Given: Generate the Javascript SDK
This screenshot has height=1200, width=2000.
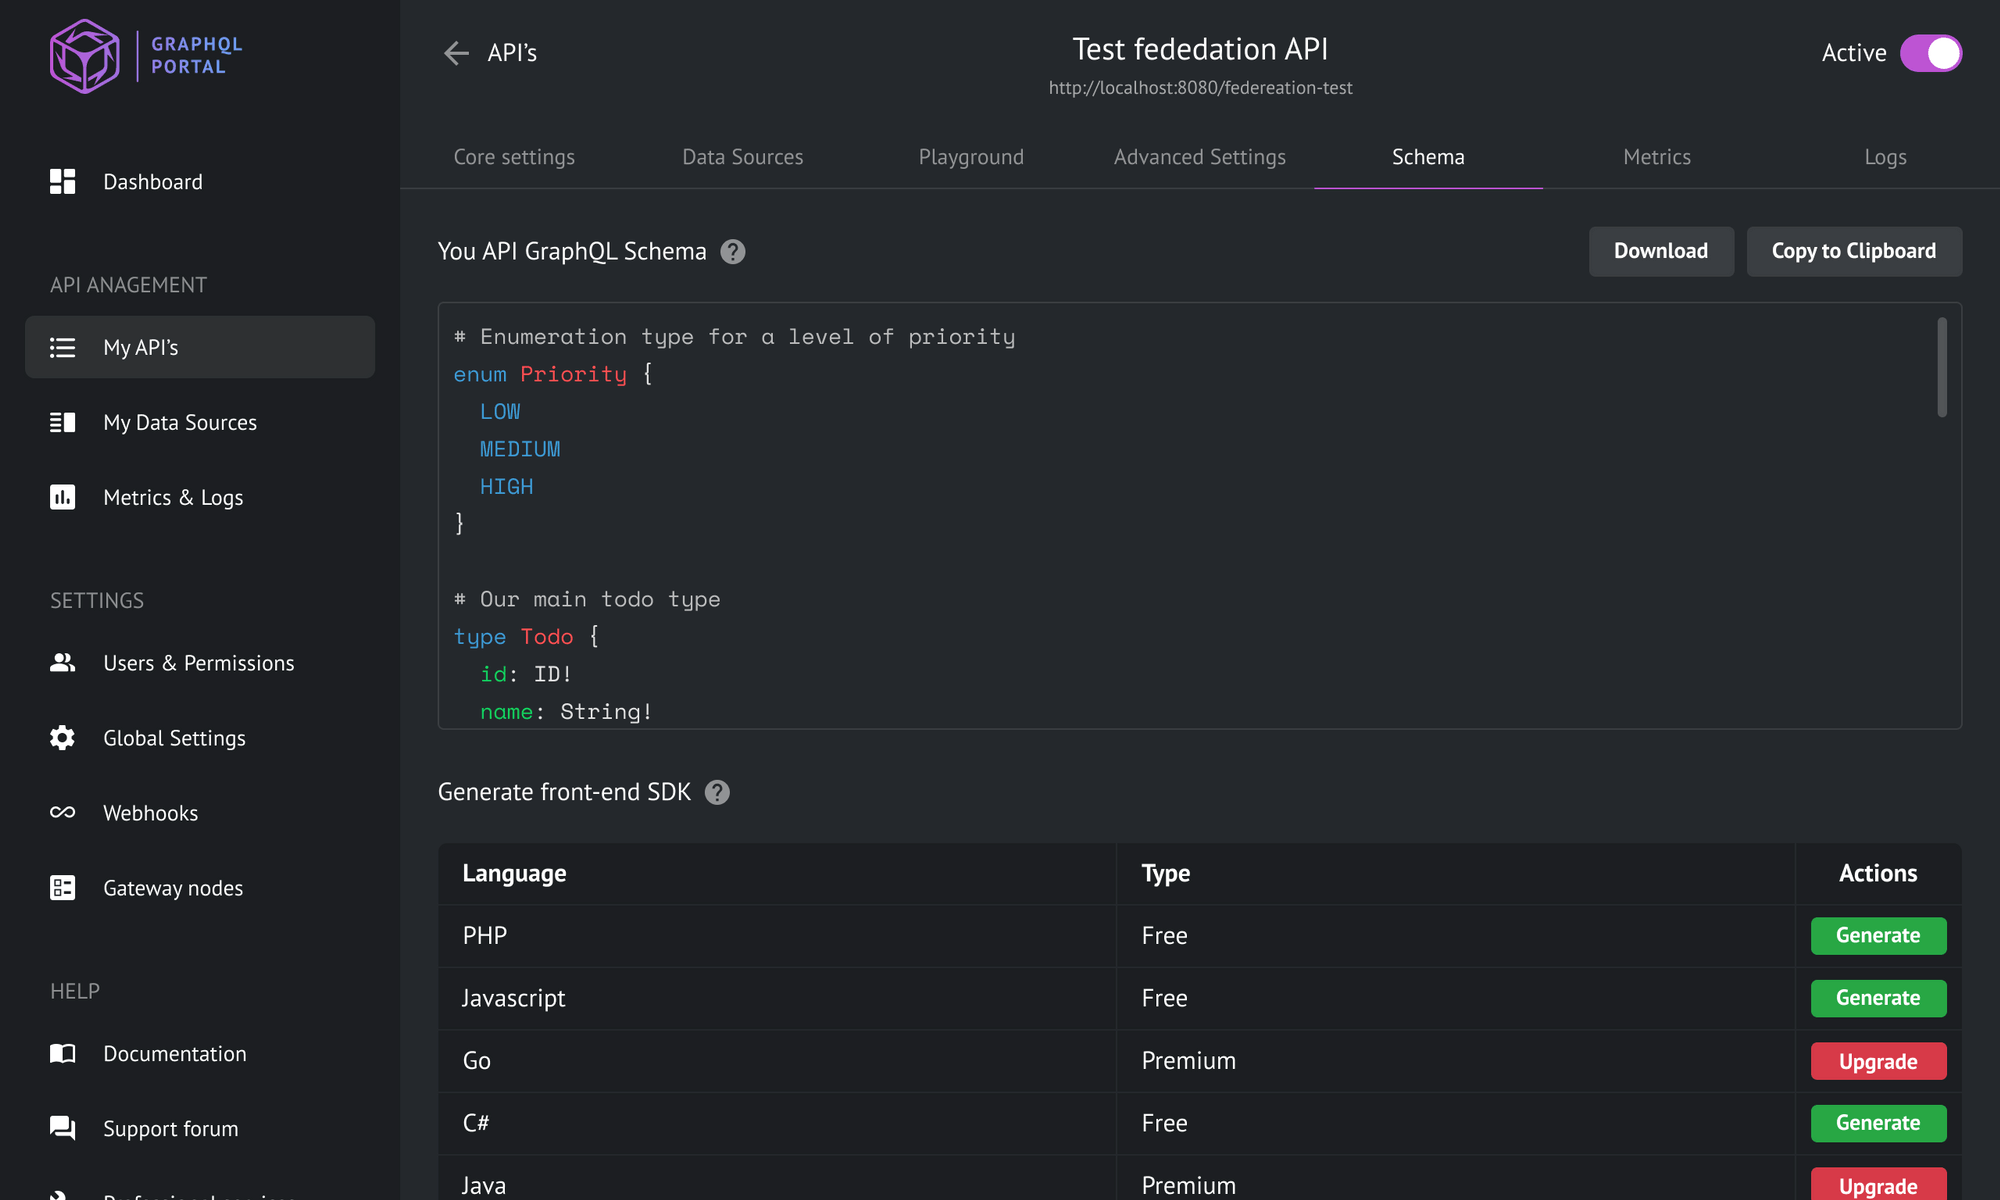Looking at the screenshot, I should pyautogui.click(x=1877, y=998).
